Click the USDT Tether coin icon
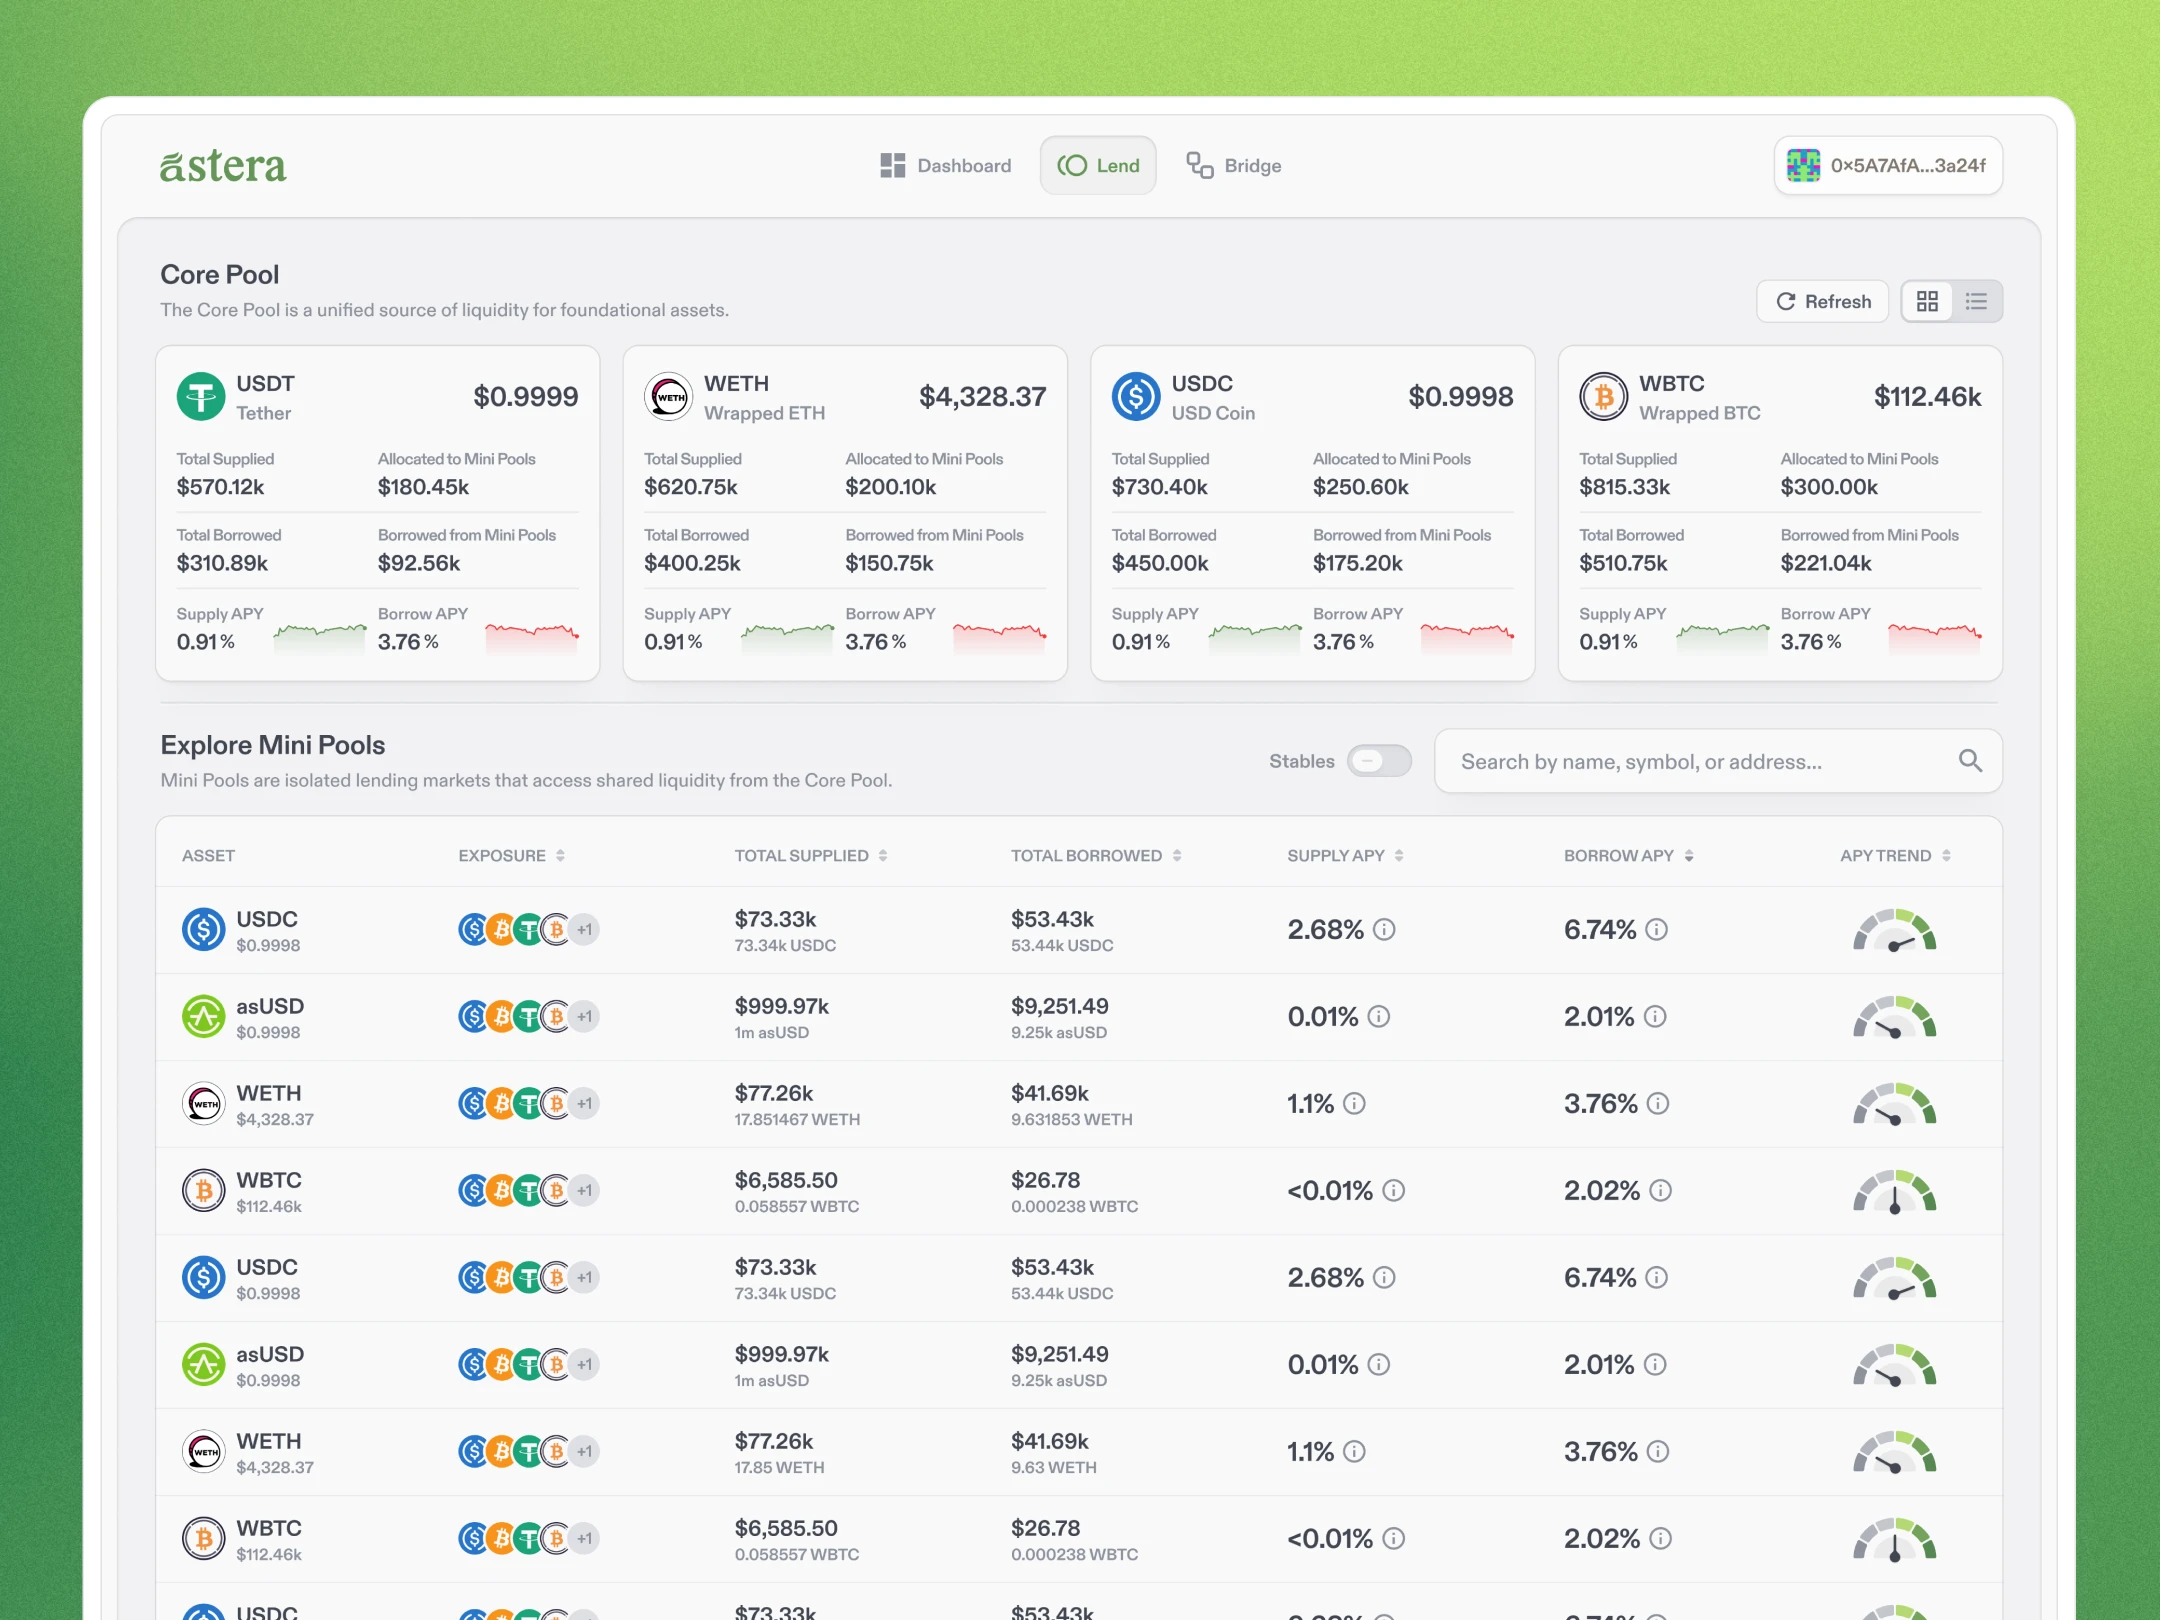 (x=201, y=397)
